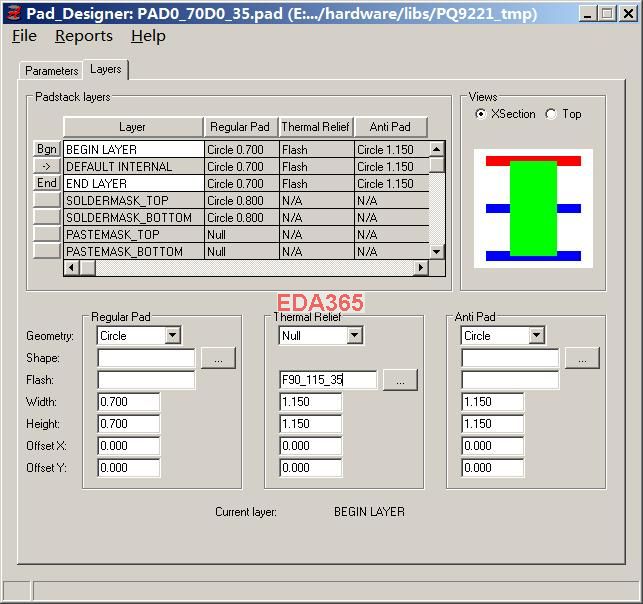Image resolution: width=643 pixels, height=604 pixels.
Task: Open the Anti Pad geometry dropdown
Action: tap(536, 335)
